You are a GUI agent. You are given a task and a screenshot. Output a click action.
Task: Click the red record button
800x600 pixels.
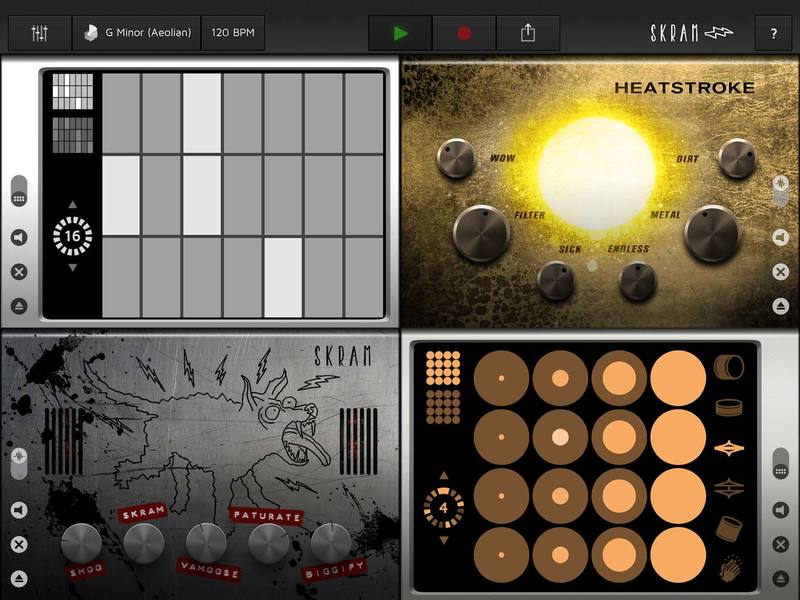464,33
